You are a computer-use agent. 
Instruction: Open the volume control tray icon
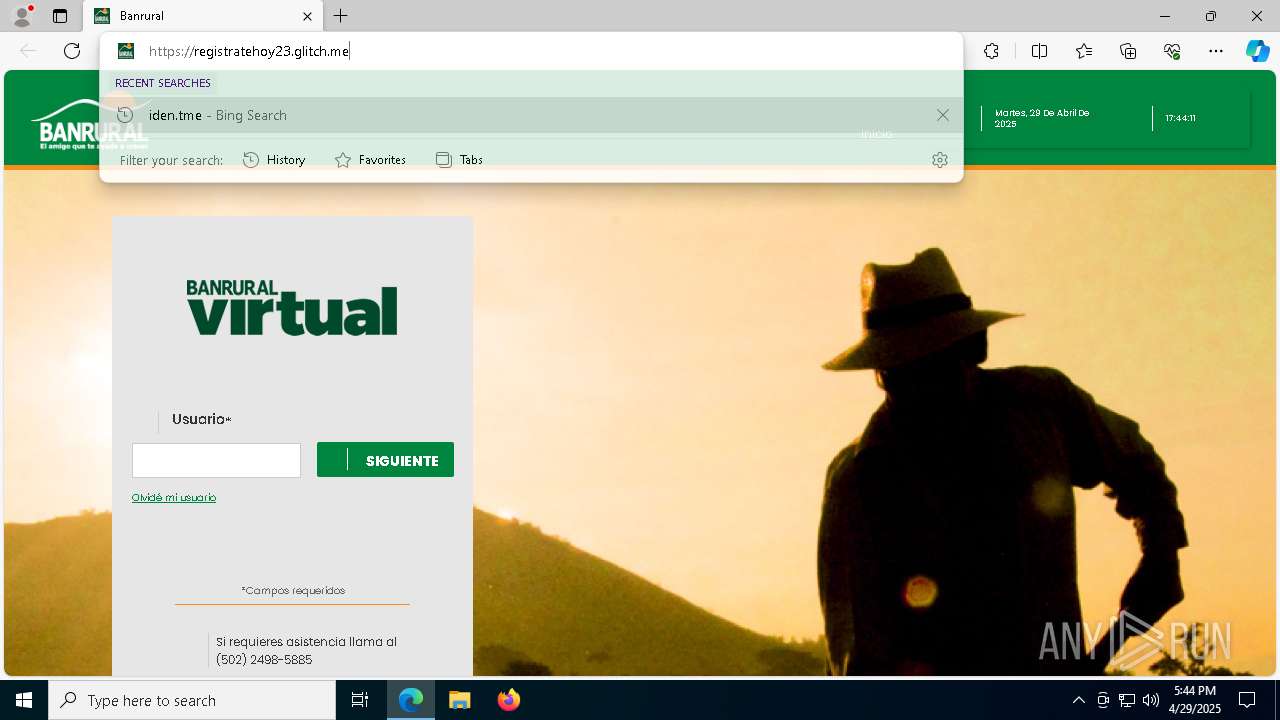coord(1151,700)
